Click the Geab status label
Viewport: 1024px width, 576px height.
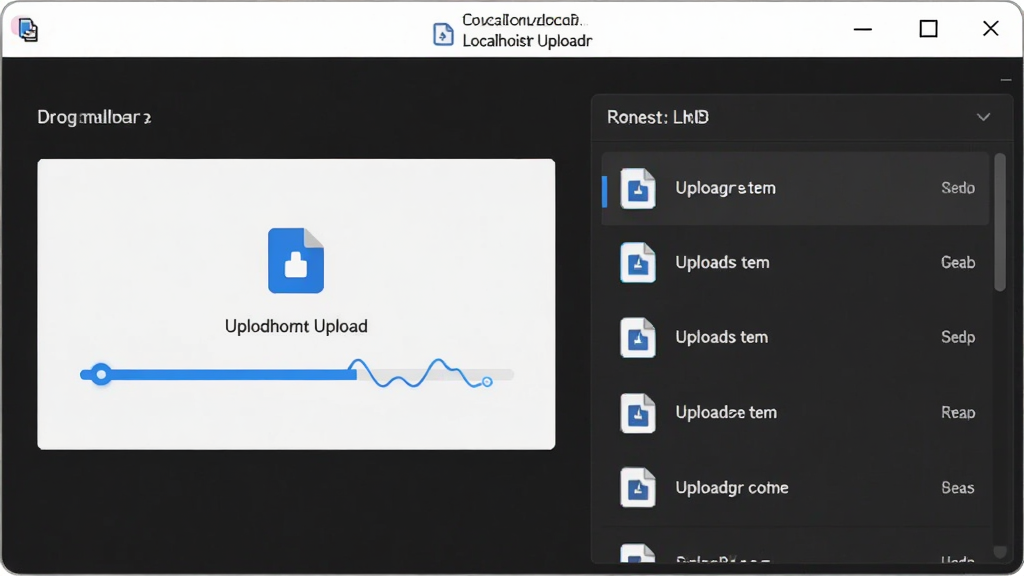957,263
